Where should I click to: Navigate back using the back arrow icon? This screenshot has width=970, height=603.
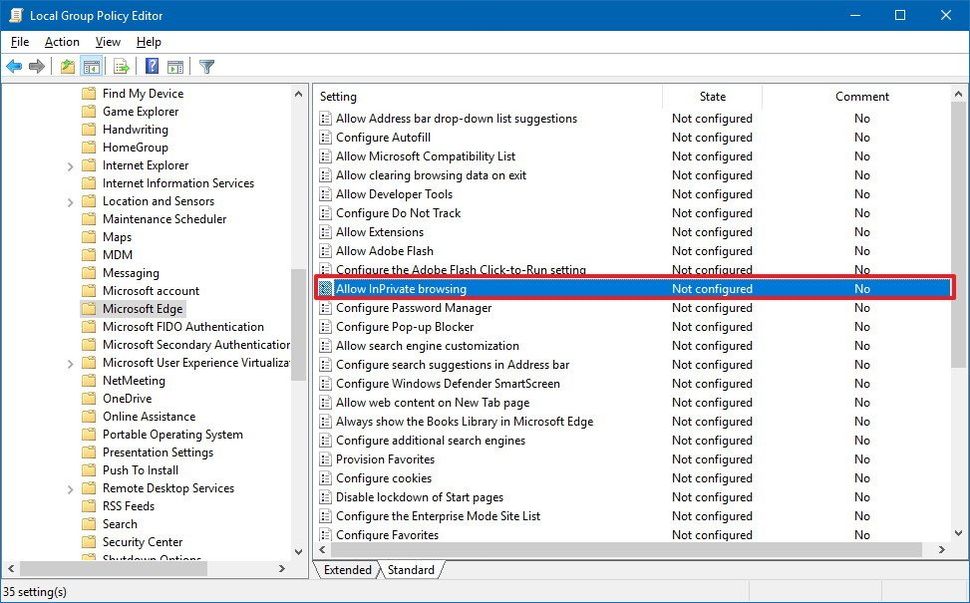14,66
